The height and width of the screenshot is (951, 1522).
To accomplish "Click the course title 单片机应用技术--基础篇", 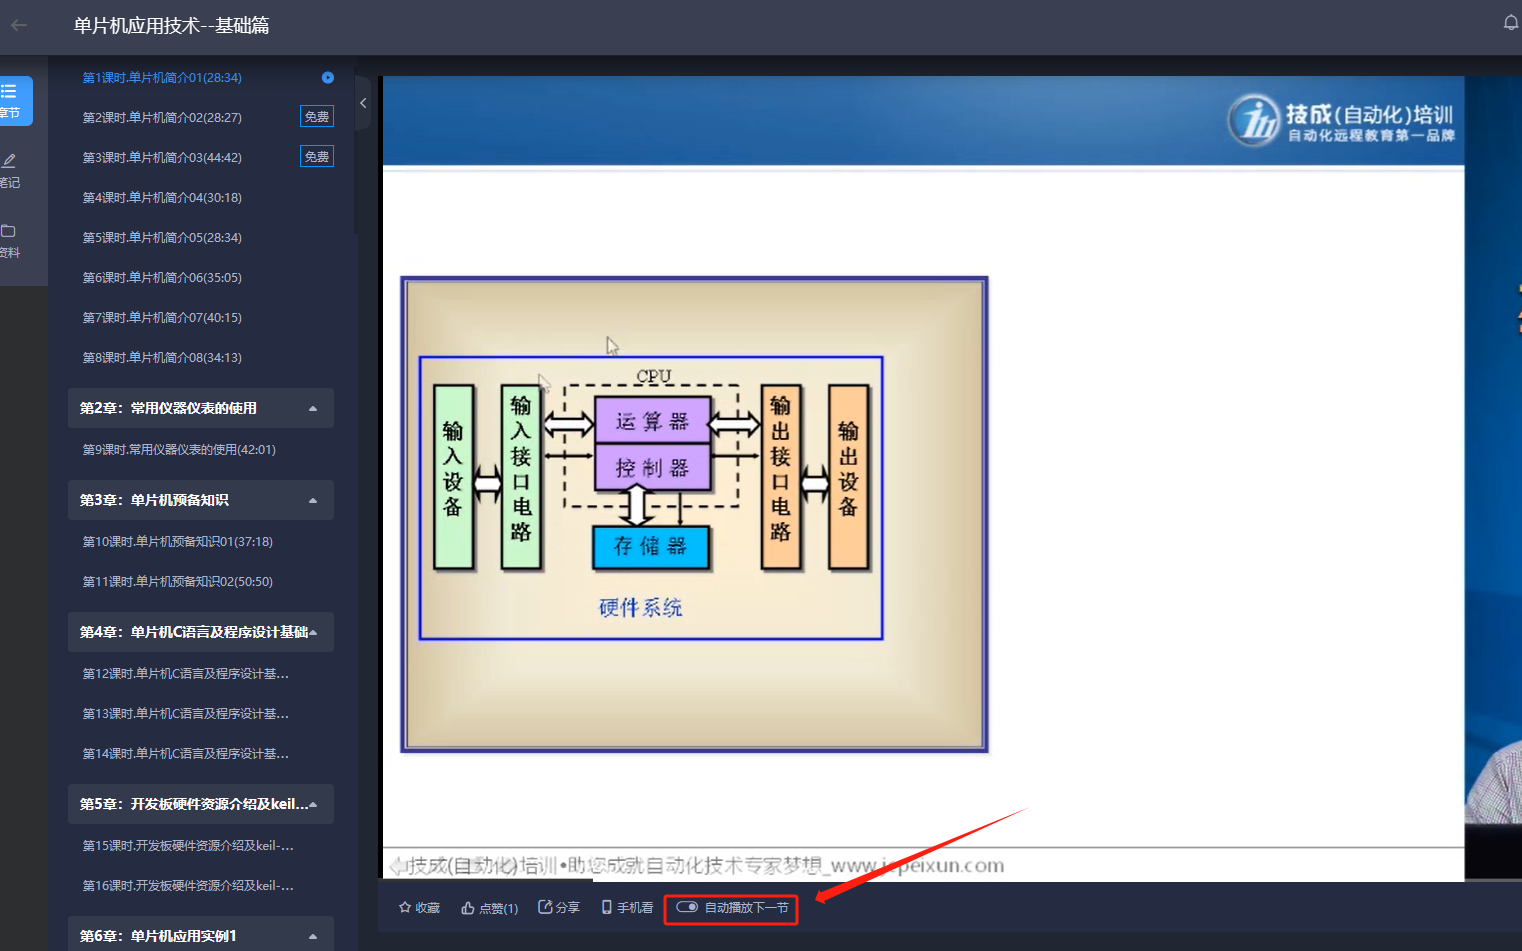I will [x=171, y=25].
